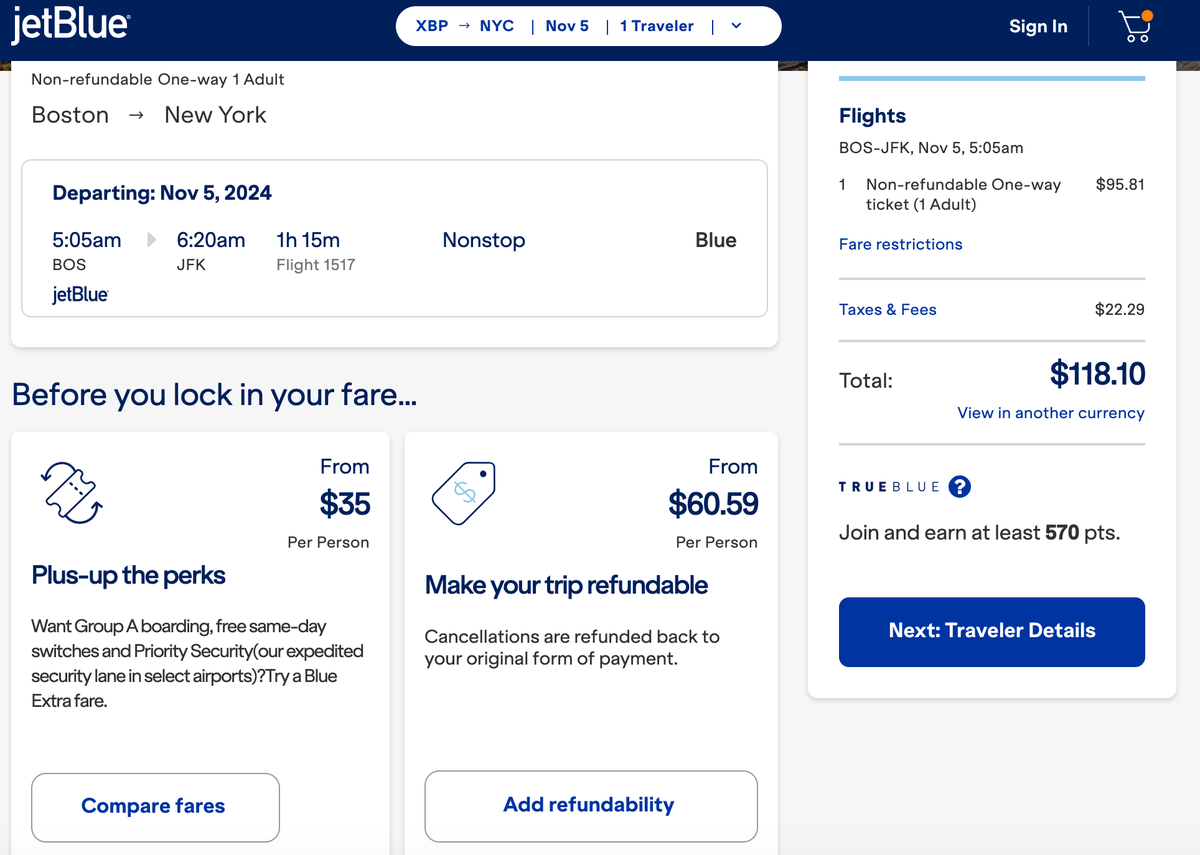Click the Compare fares button
1200x855 pixels.
pyautogui.click(x=154, y=806)
